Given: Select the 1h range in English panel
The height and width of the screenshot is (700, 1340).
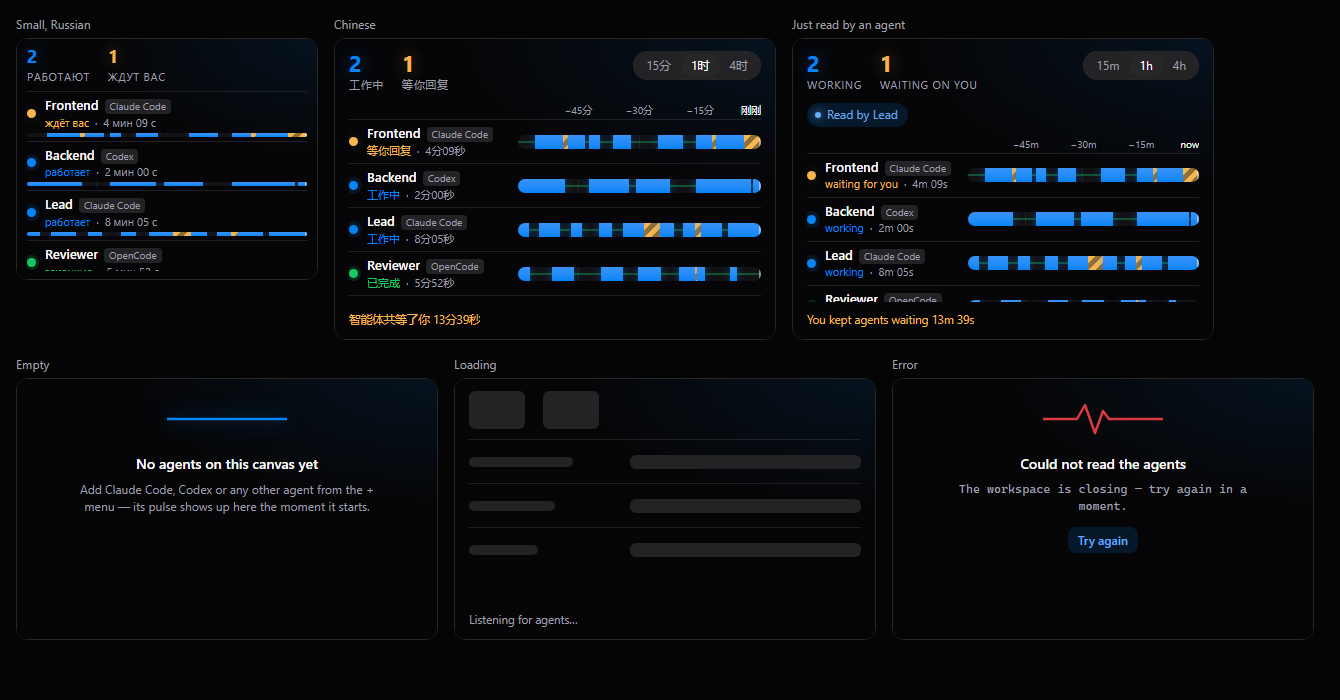Looking at the screenshot, I should pyautogui.click(x=1146, y=66).
